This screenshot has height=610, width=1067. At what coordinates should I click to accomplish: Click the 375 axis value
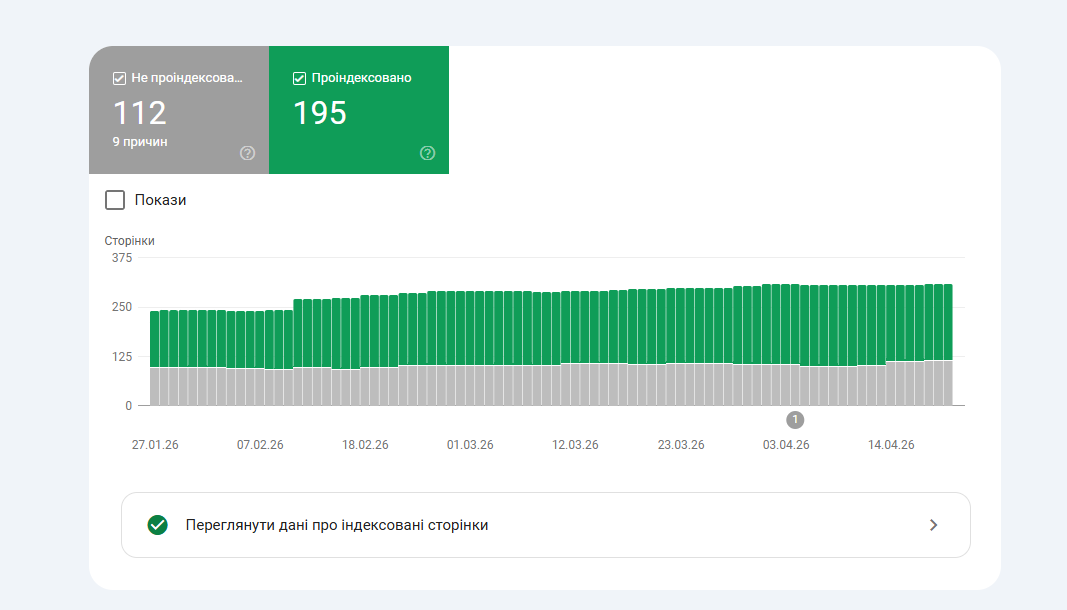coord(122,257)
